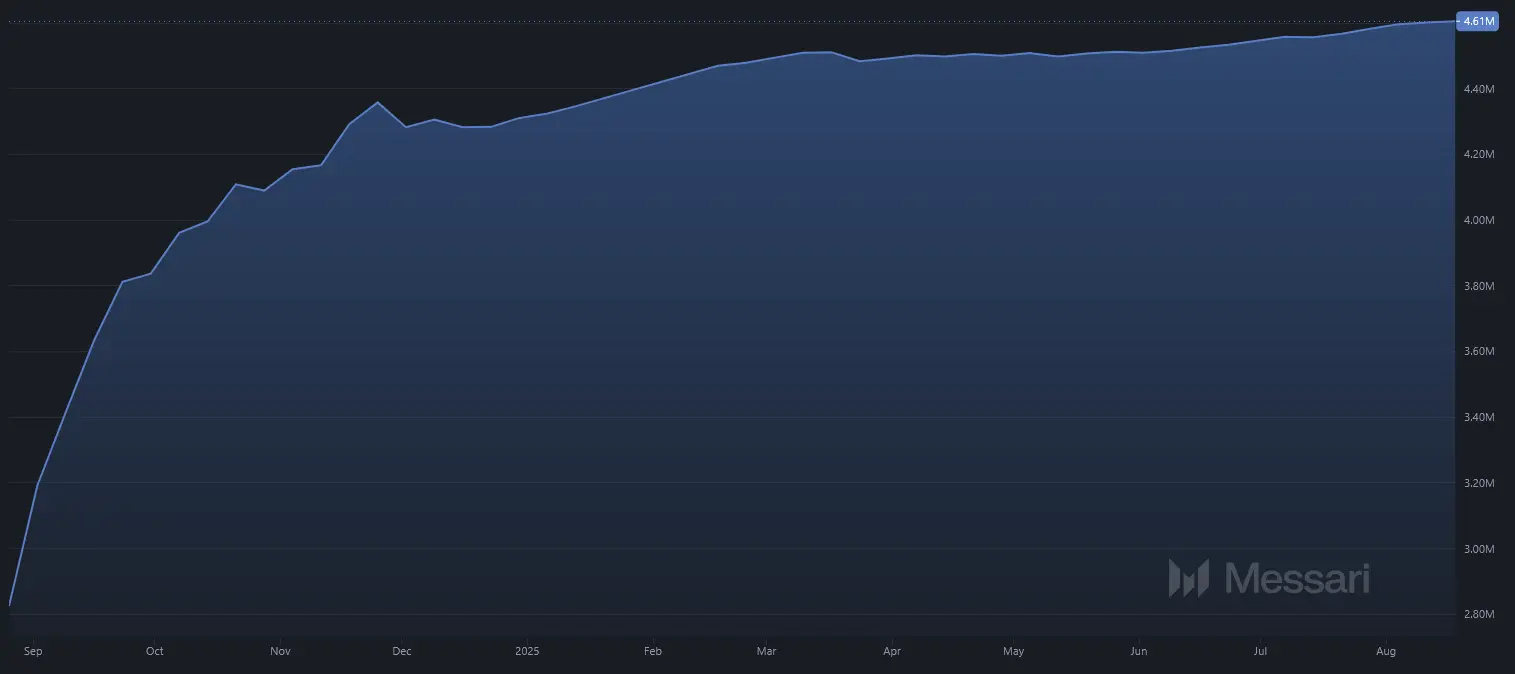Click the Aug label on the time axis

coord(1386,651)
